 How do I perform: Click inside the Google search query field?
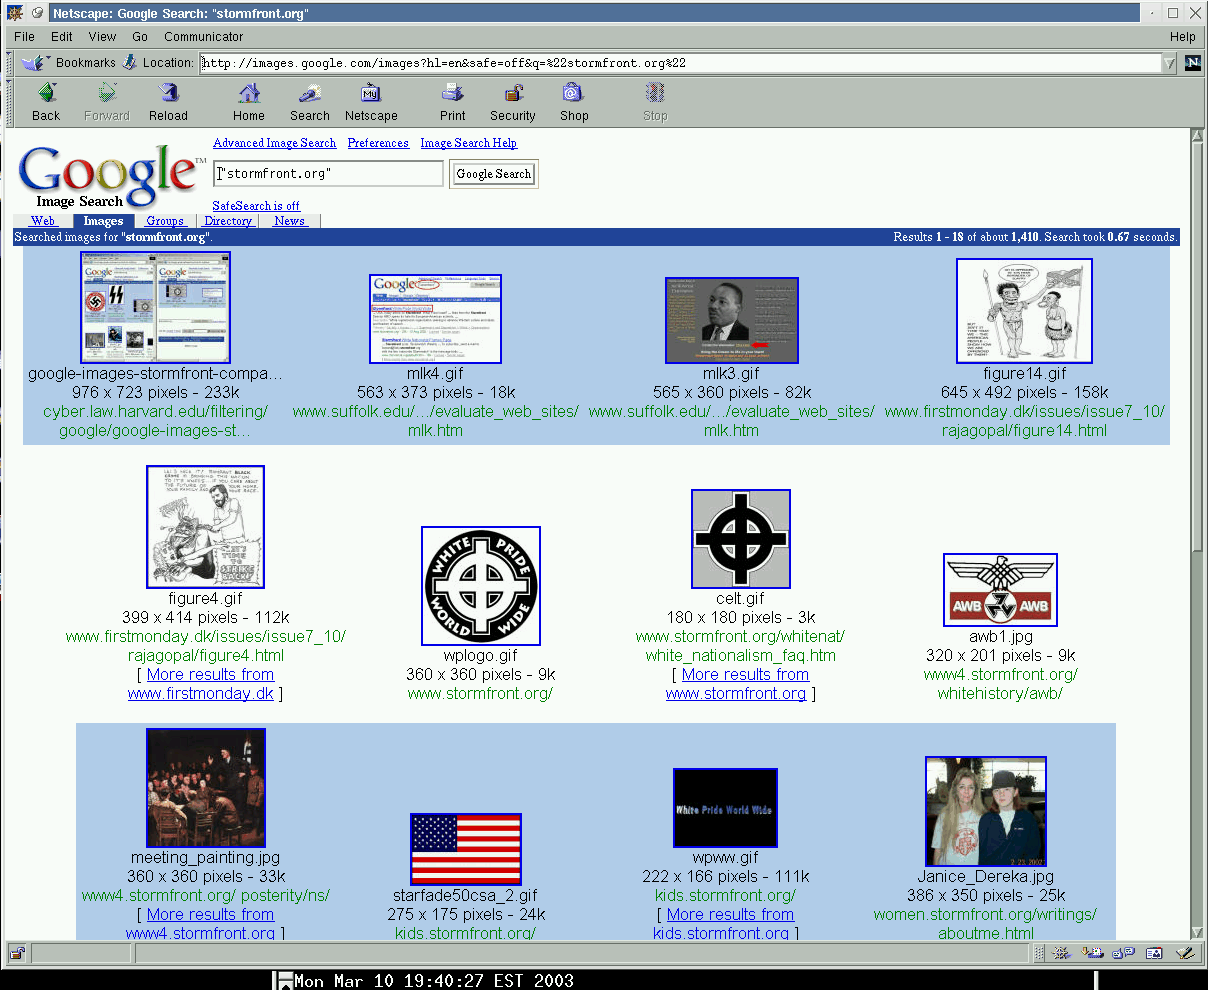pos(329,174)
